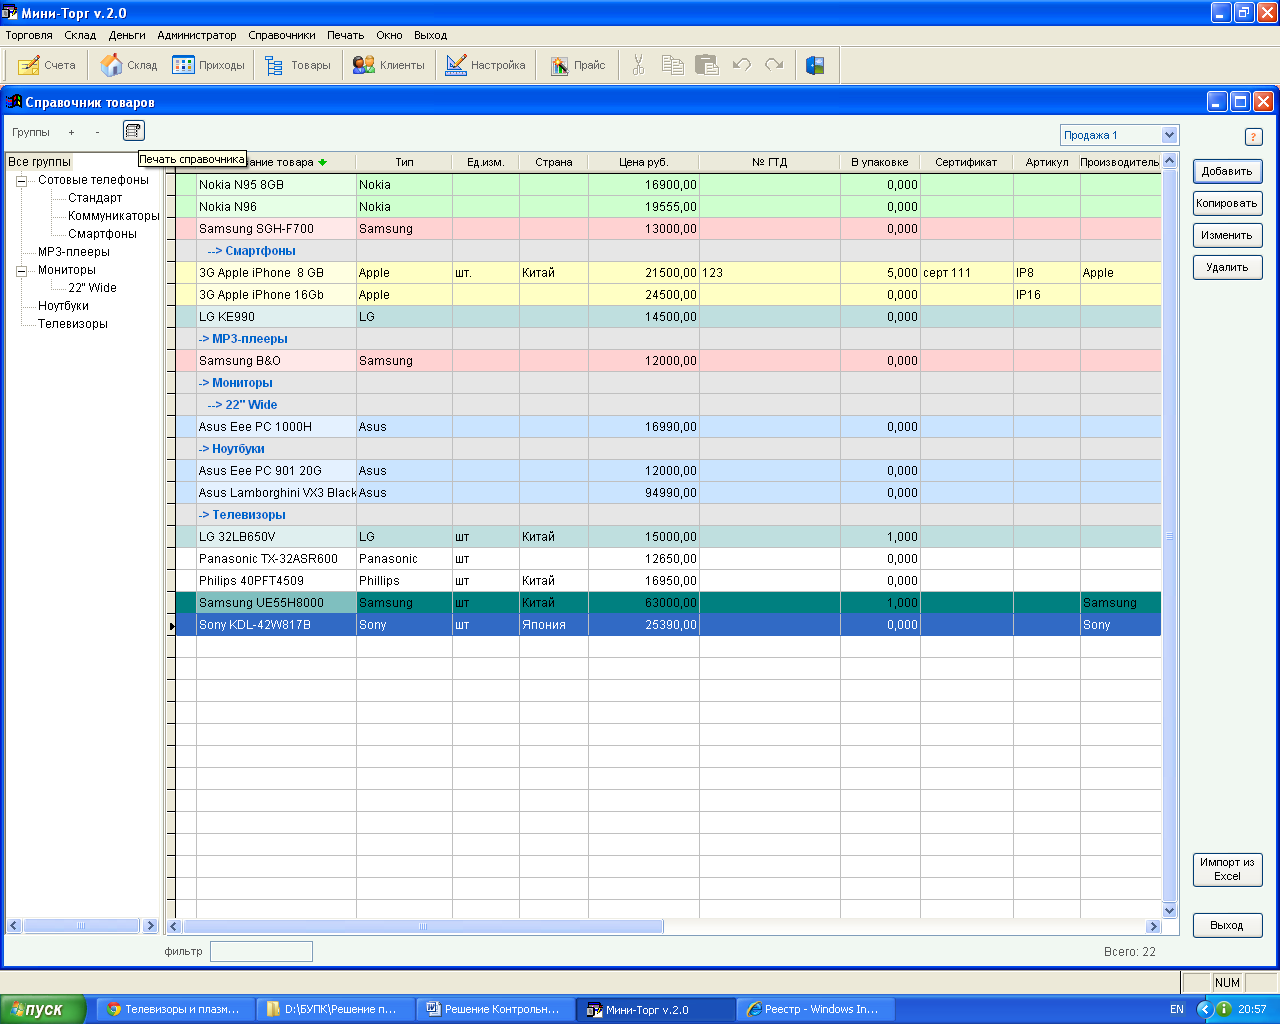Open the Клиенты toolbar icon

point(389,65)
